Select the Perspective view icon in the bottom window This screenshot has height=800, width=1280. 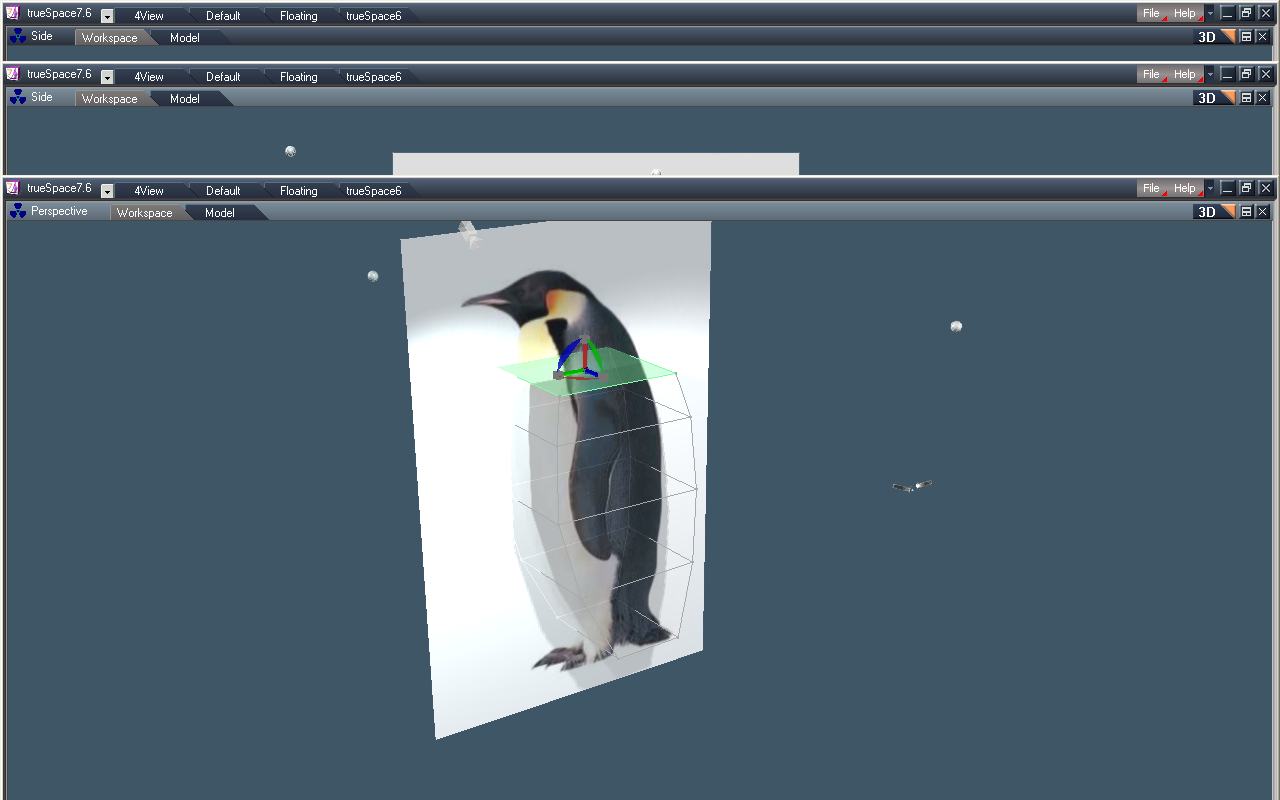[x=17, y=211]
